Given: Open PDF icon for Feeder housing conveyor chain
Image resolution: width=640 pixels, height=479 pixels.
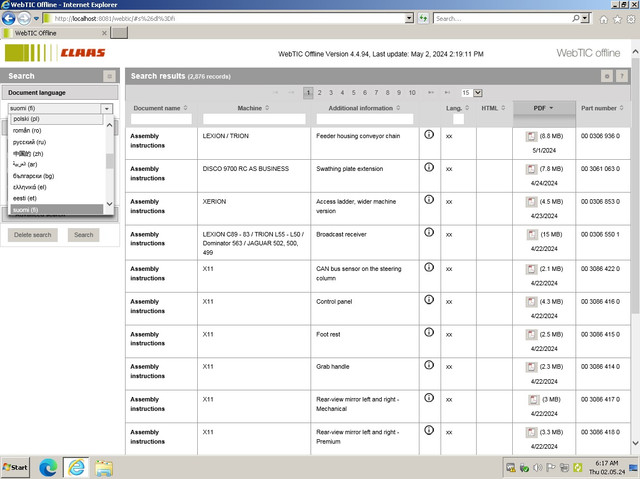Looking at the screenshot, I should (x=531, y=136).
